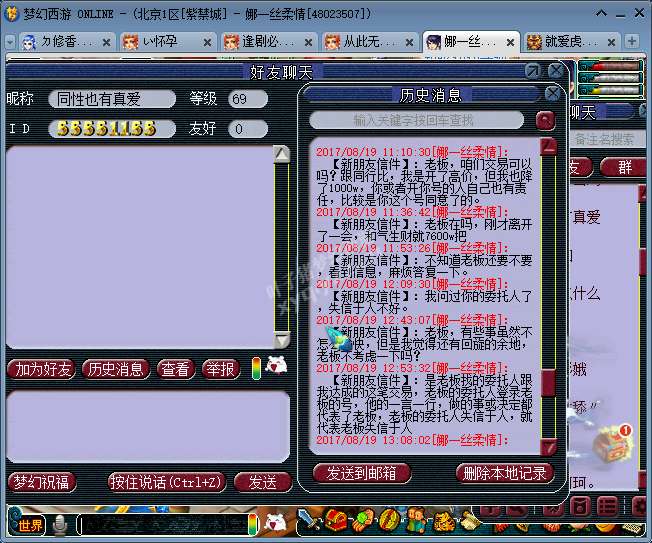Click the history scrollbar thumb
Screen dimensions: 652x543
click(x=548, y=383)
